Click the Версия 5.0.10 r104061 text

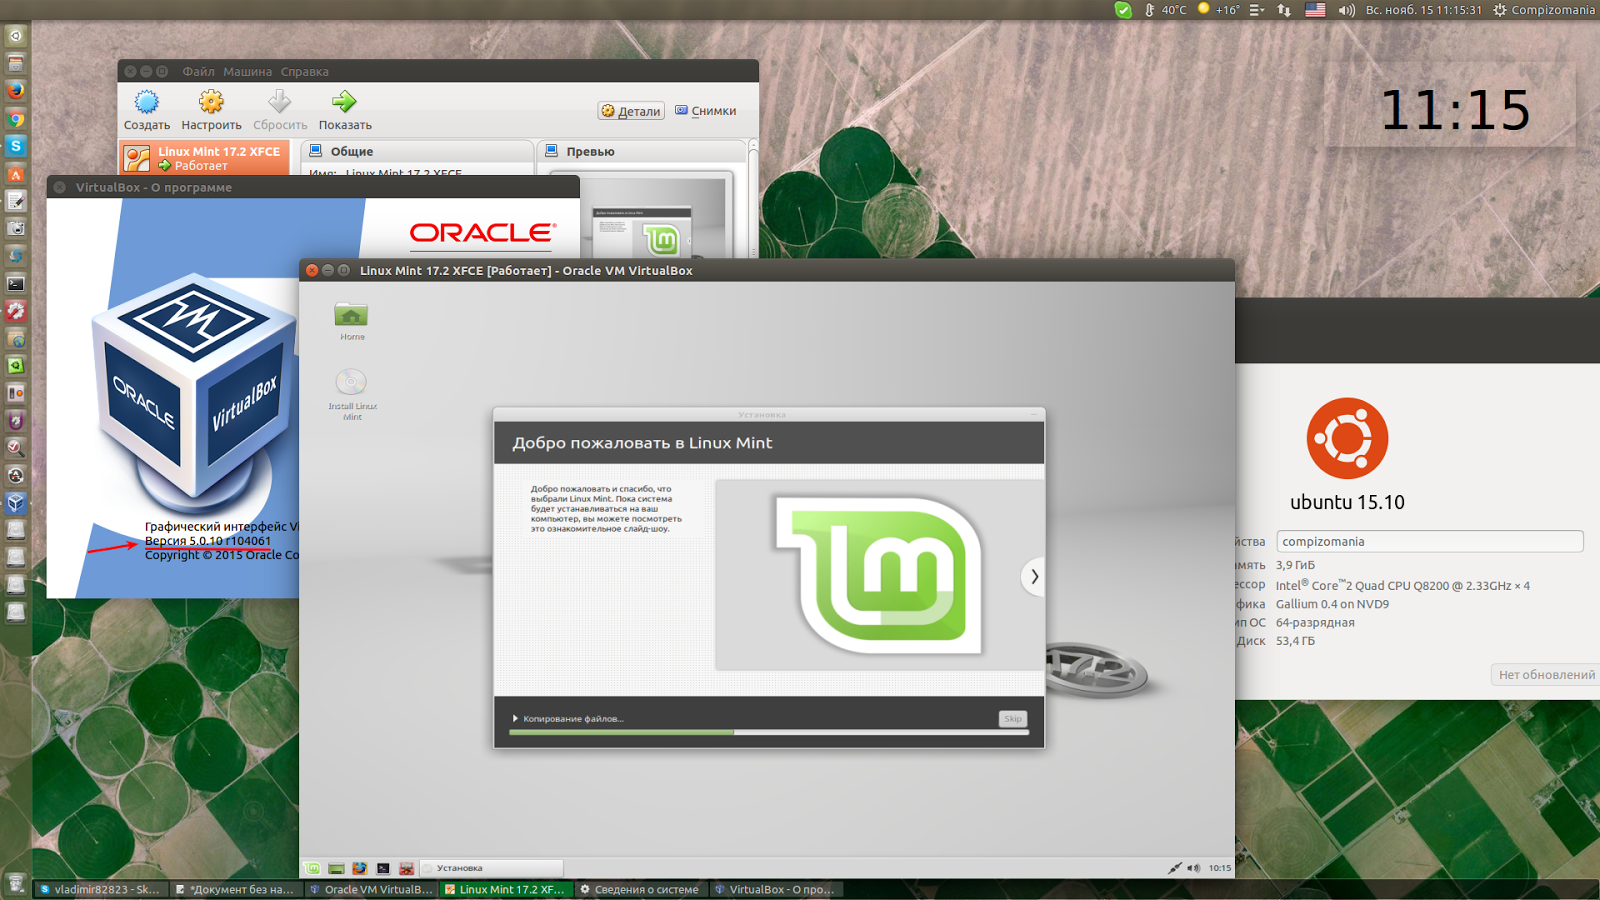(208, 541)
